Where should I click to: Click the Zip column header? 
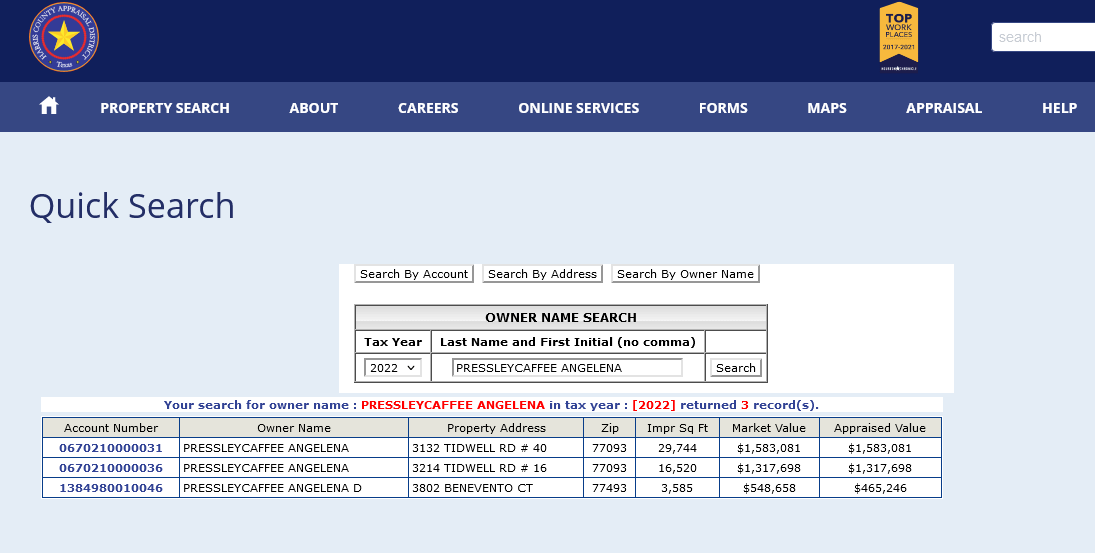click(610, 428)
